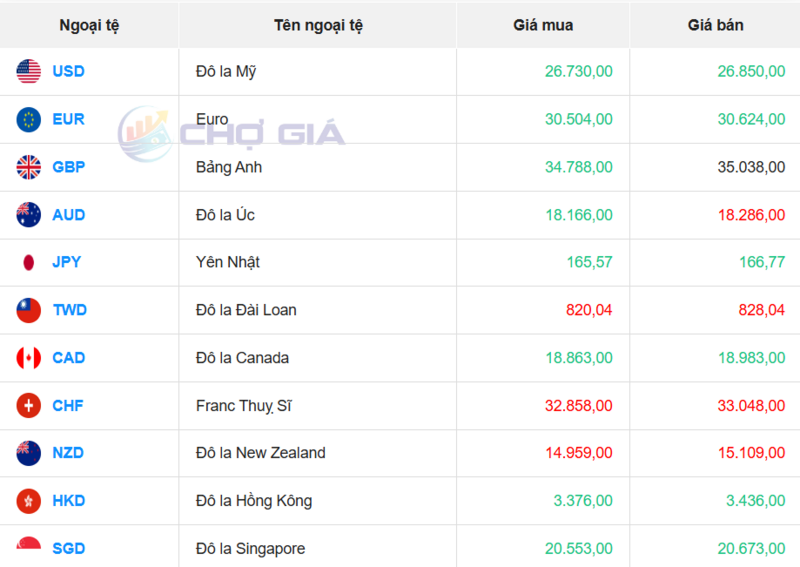This screenshot has width=800, height=567.
Task: Select the United Kingdom flag icon
Action: [x=28, y=167]
